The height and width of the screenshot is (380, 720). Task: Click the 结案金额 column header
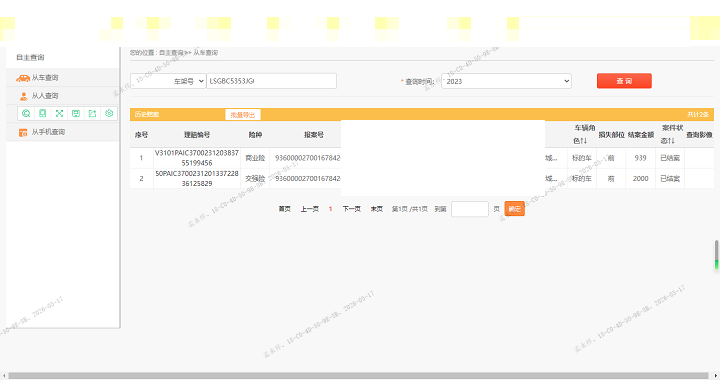tap(641, 135)
